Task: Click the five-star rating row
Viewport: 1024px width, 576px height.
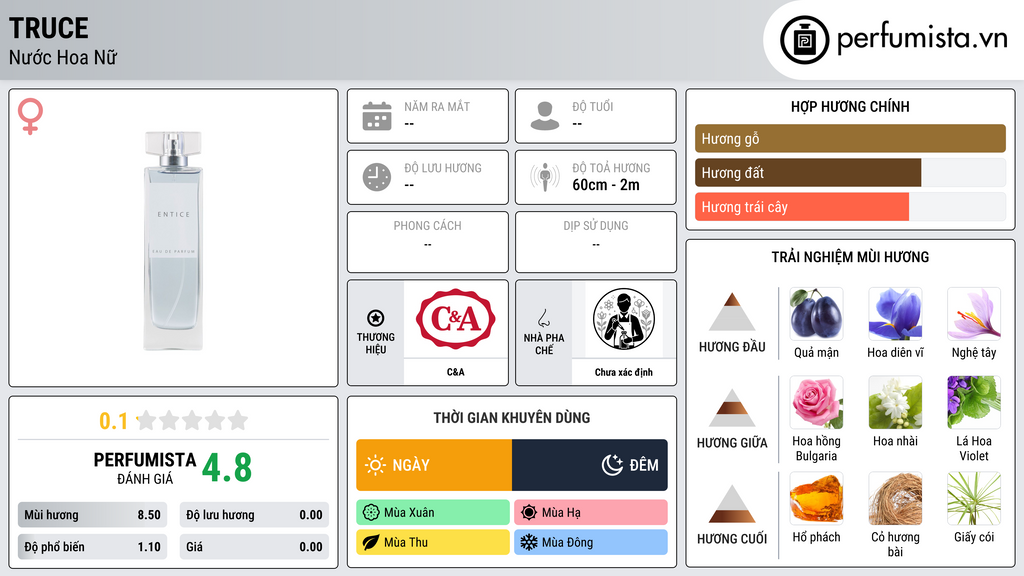Action: coord(193,420)
